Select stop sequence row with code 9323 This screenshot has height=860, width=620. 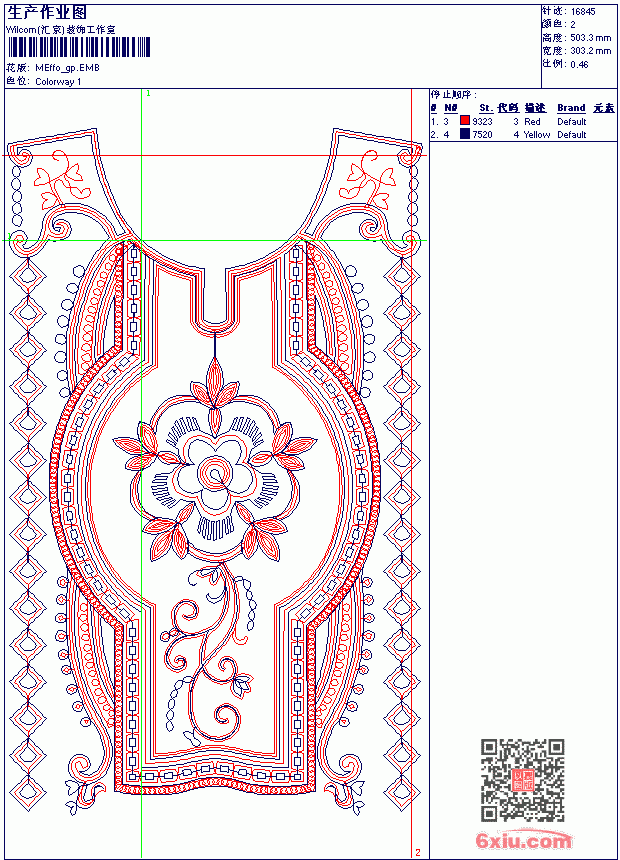523,121
